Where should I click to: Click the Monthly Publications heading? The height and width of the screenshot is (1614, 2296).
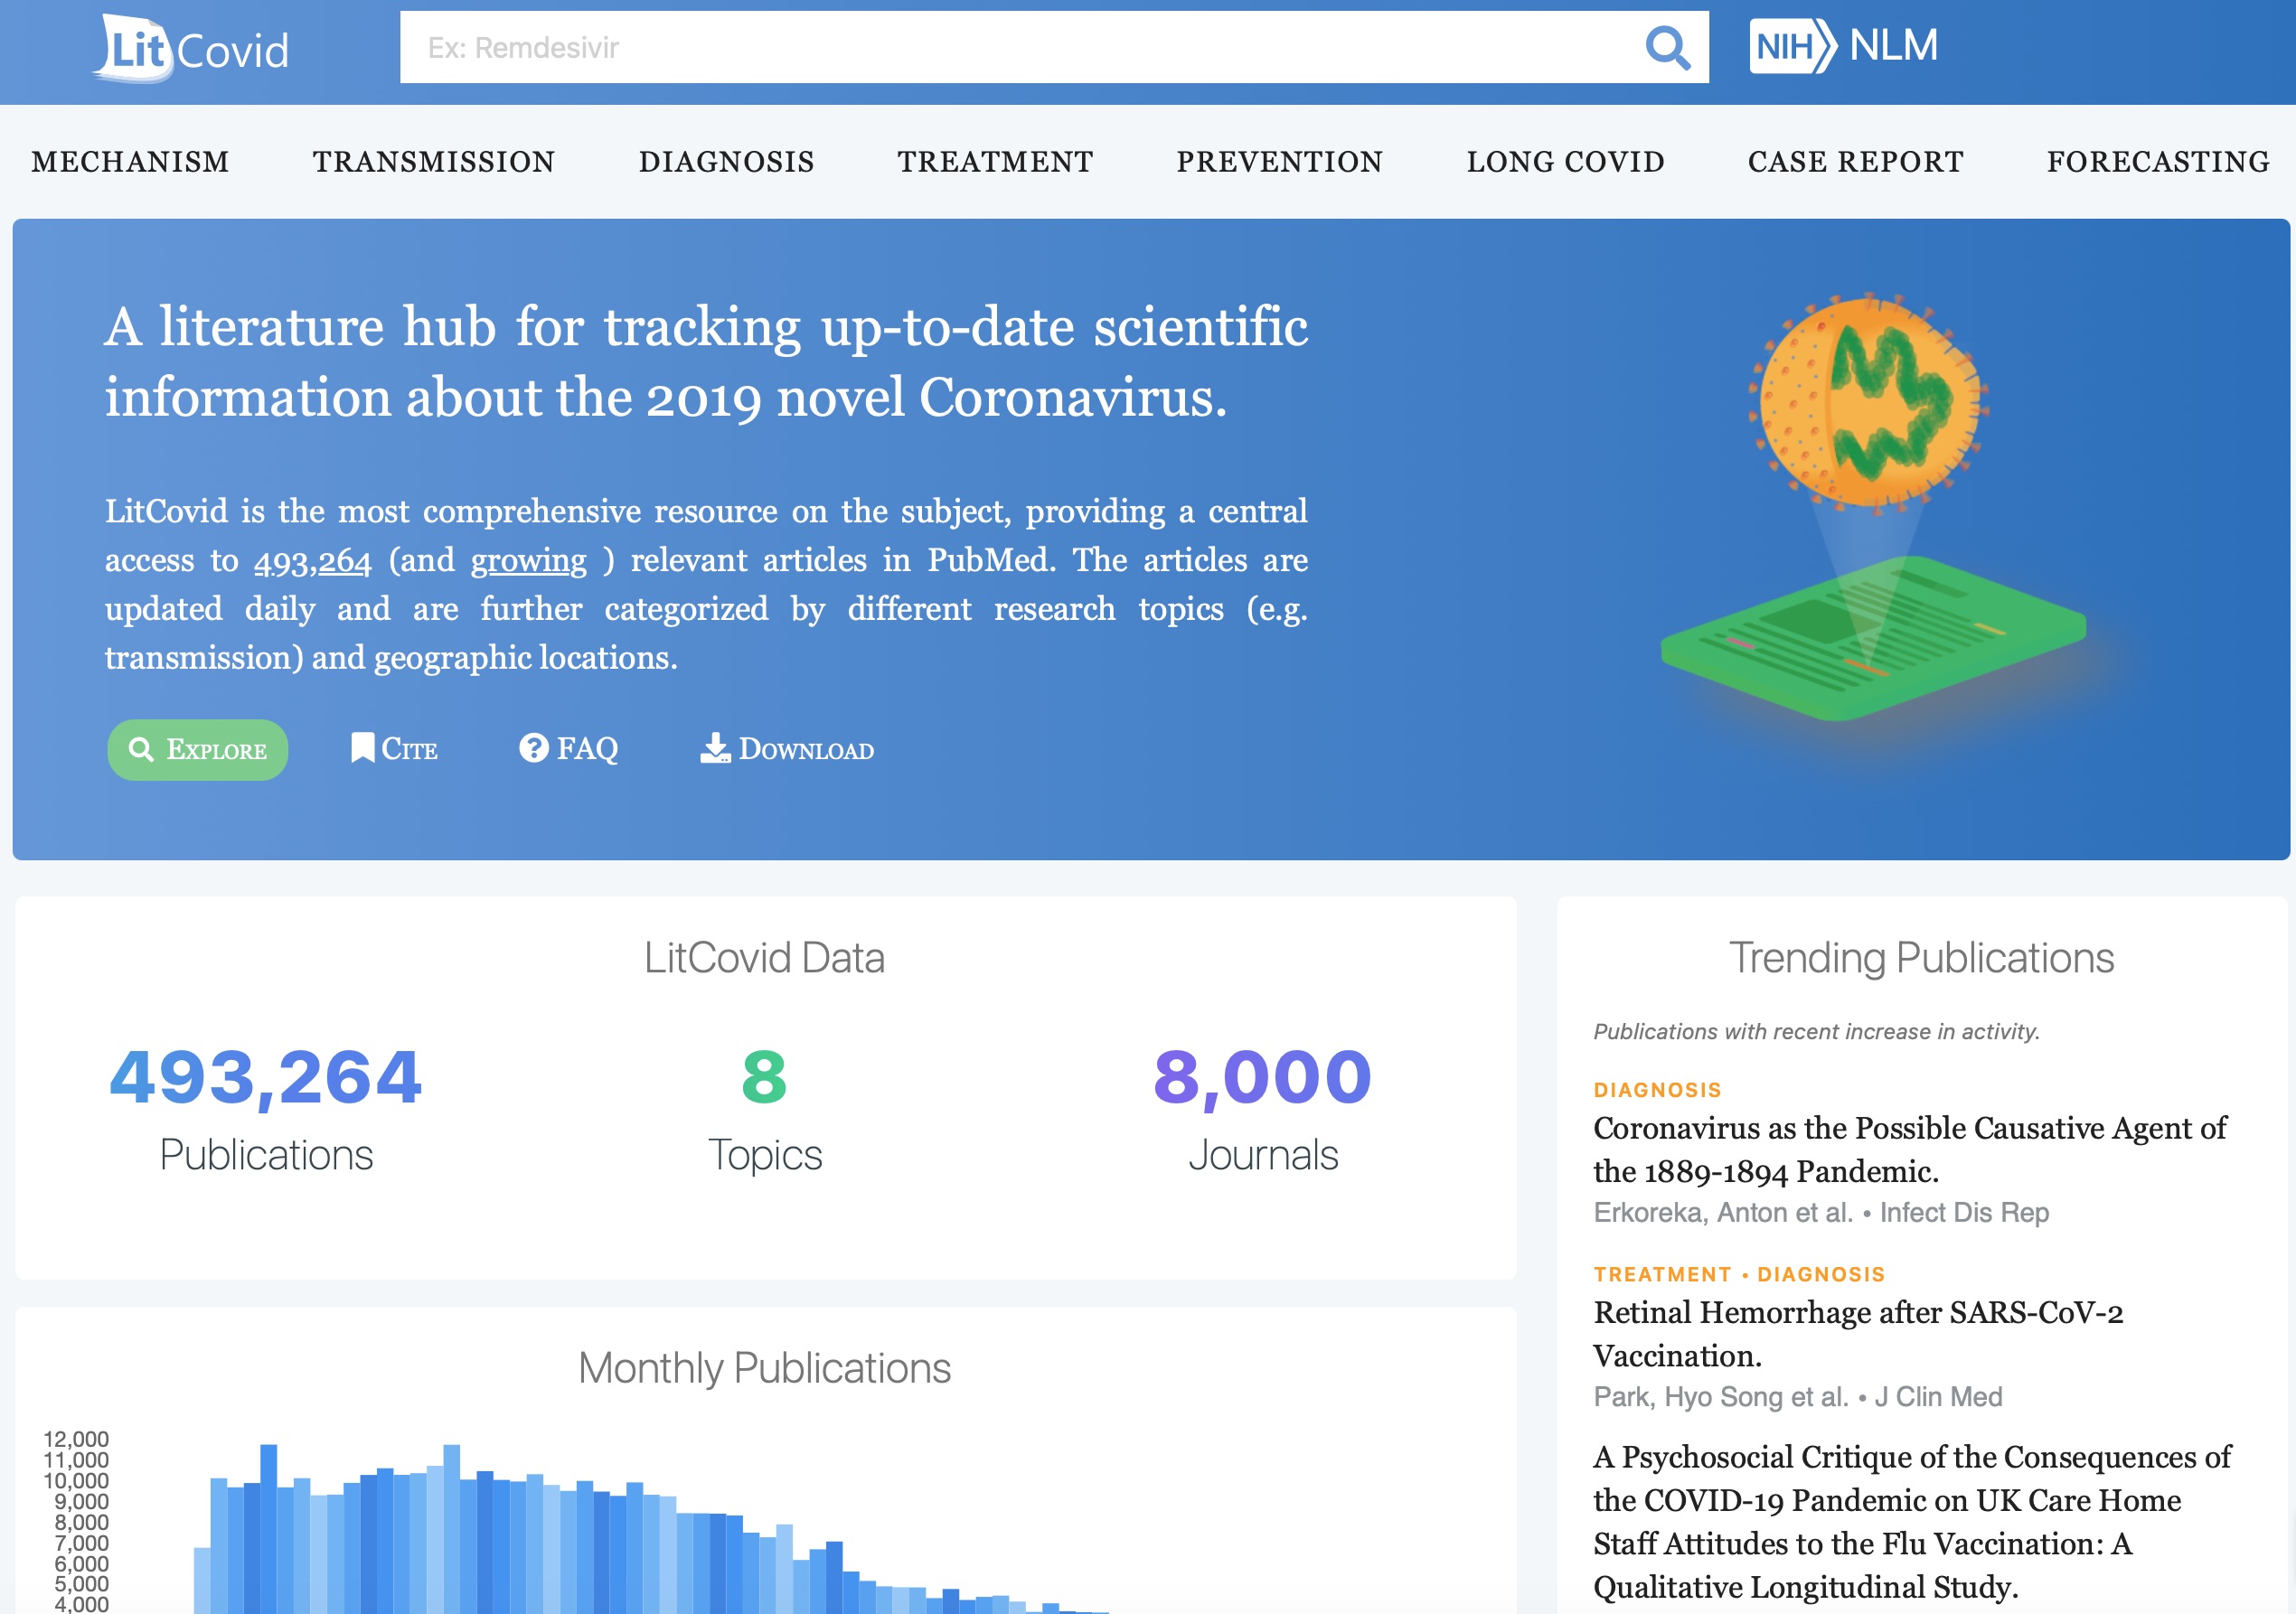[x=764, y=1367]
